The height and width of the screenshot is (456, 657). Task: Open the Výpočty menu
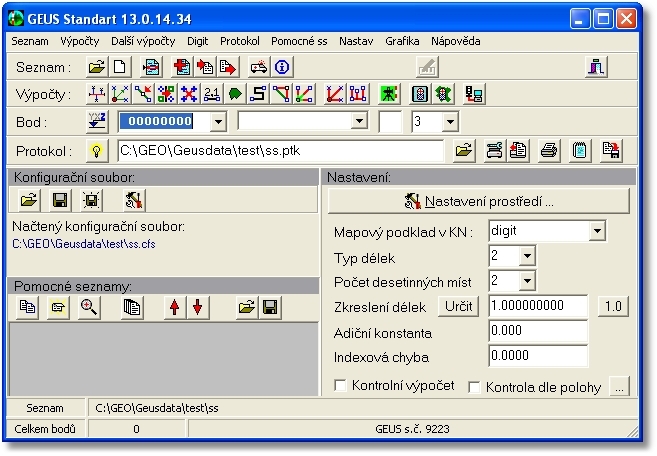point(80,41)
